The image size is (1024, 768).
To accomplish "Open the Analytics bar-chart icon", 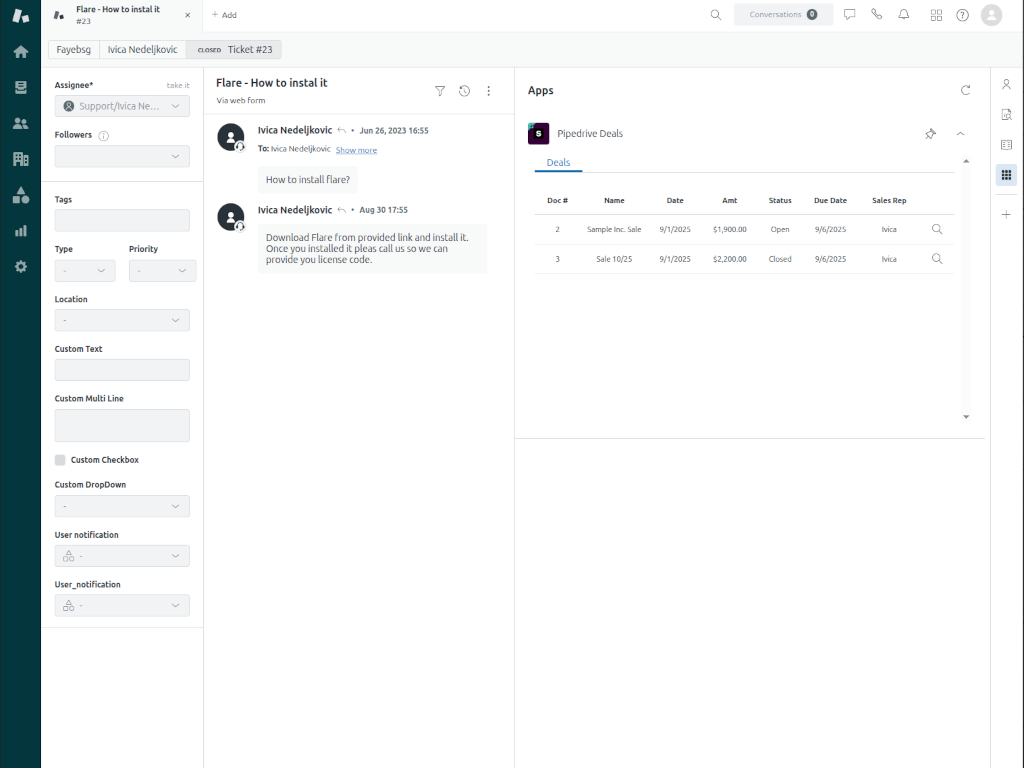I will click(x=20, y=232).
